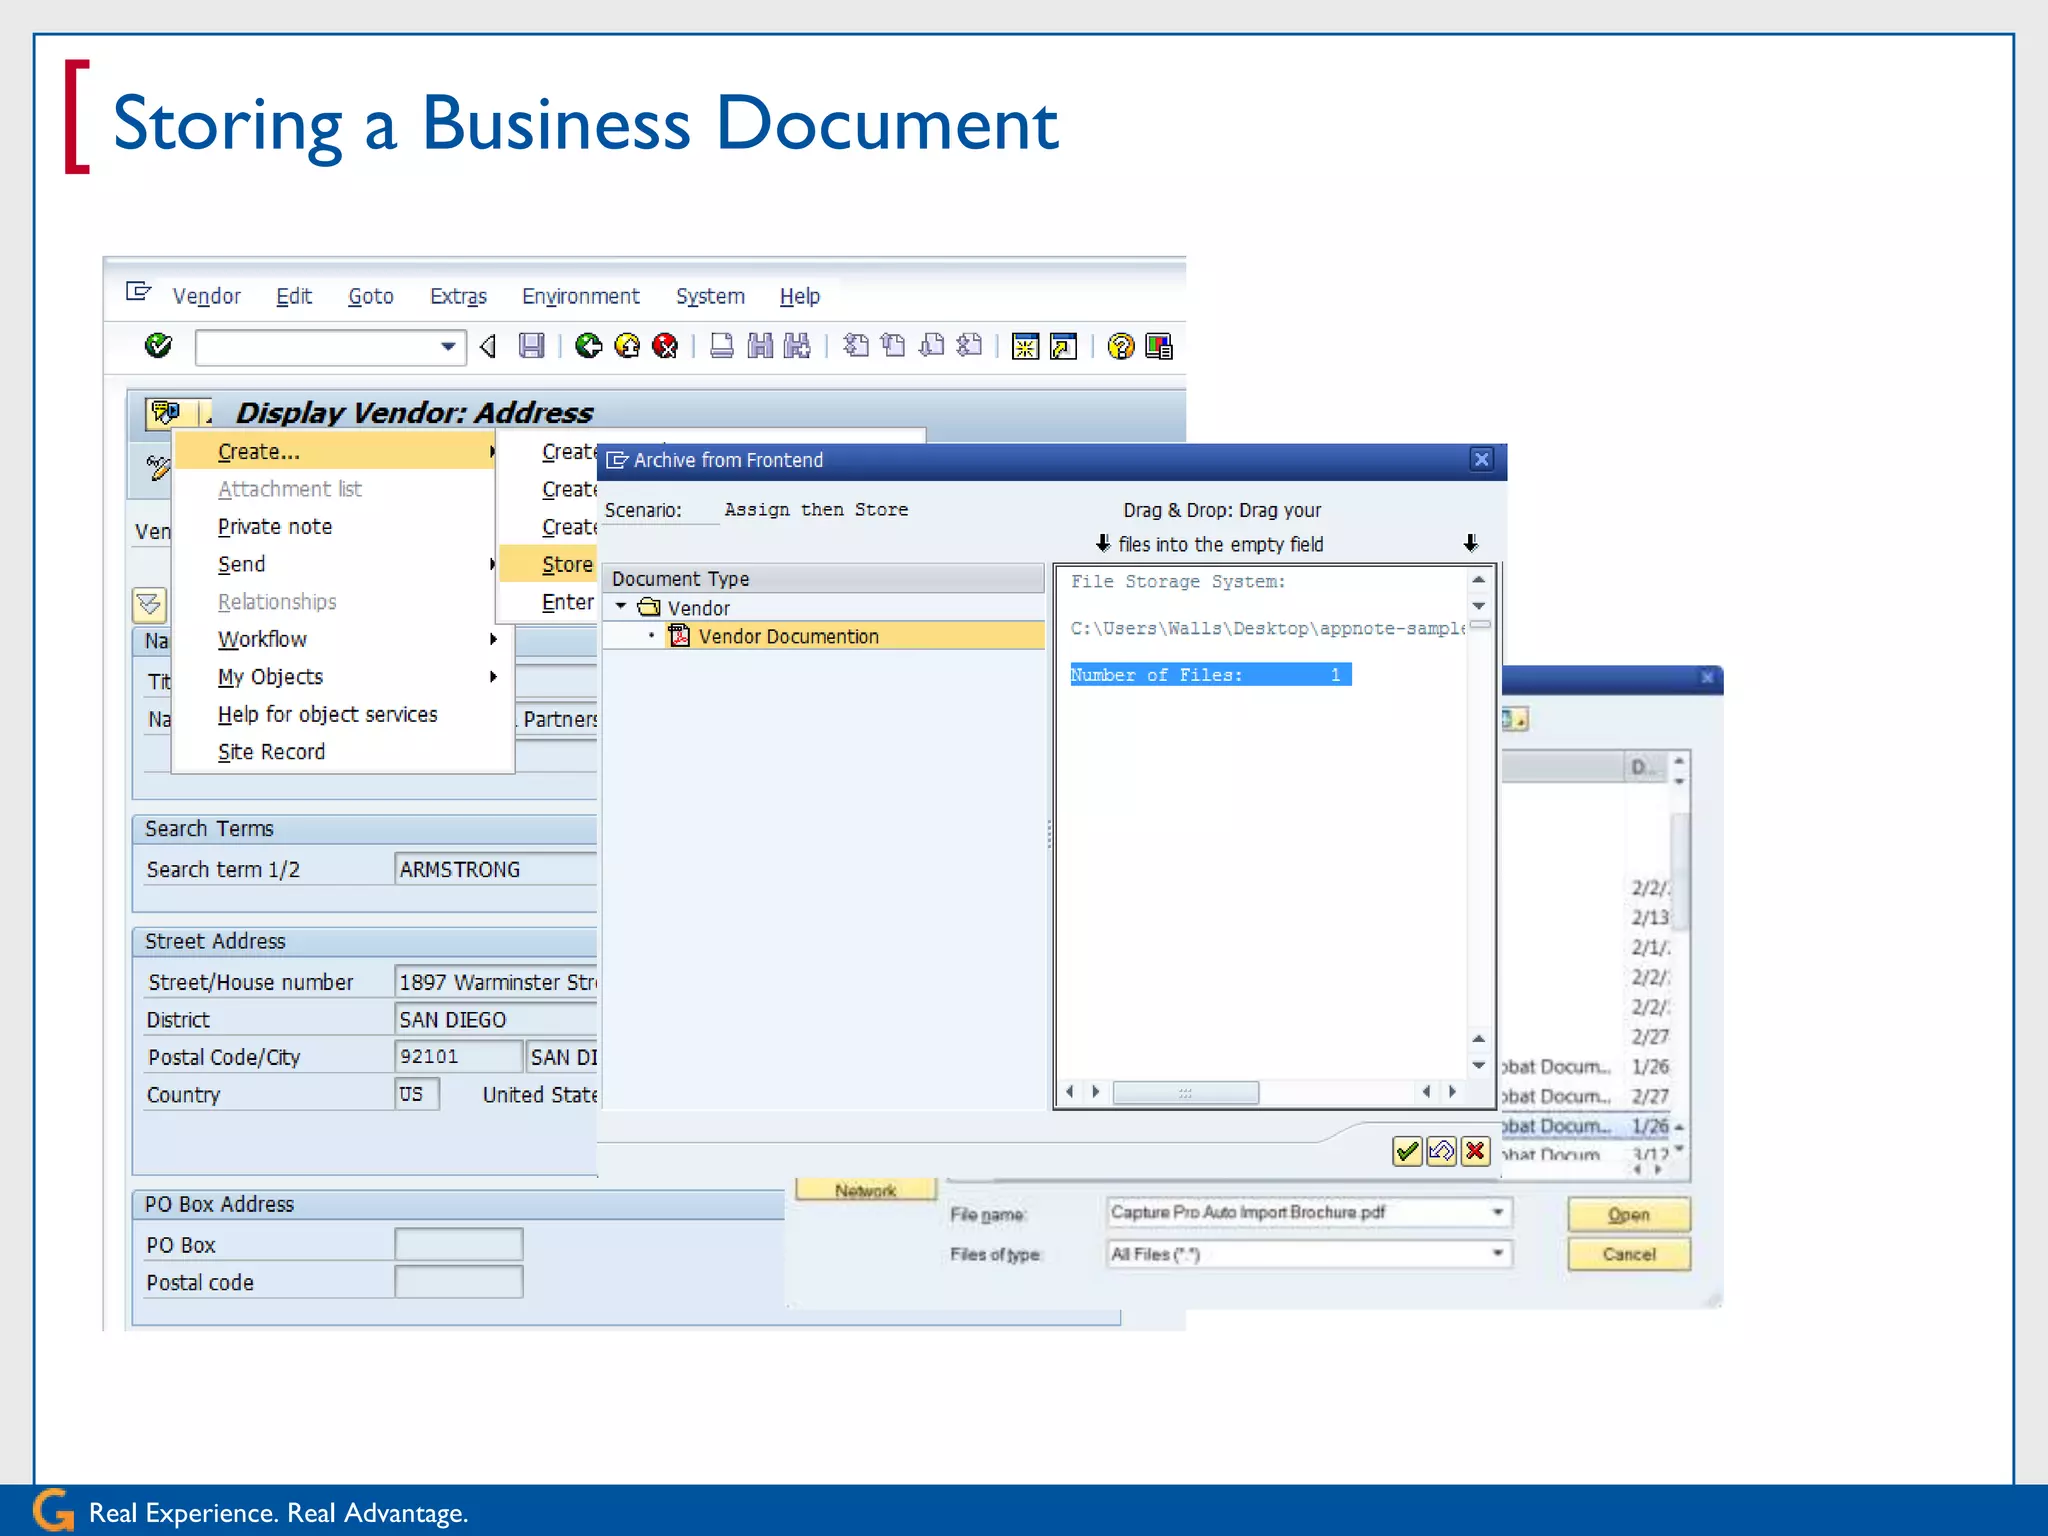Click the green checkmark Enter icon
This screenshot has width=2048, height=1536.
click(158, 346)
